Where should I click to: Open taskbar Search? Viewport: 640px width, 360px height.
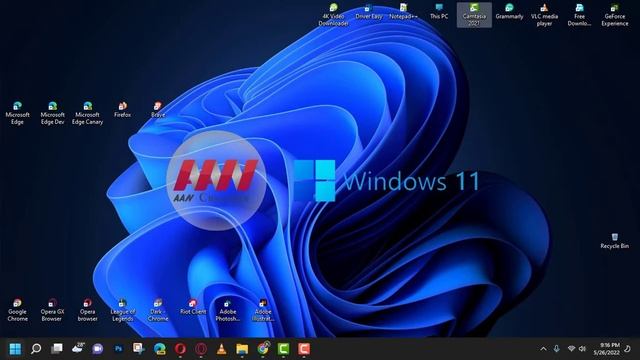click(x=36, y=349)
